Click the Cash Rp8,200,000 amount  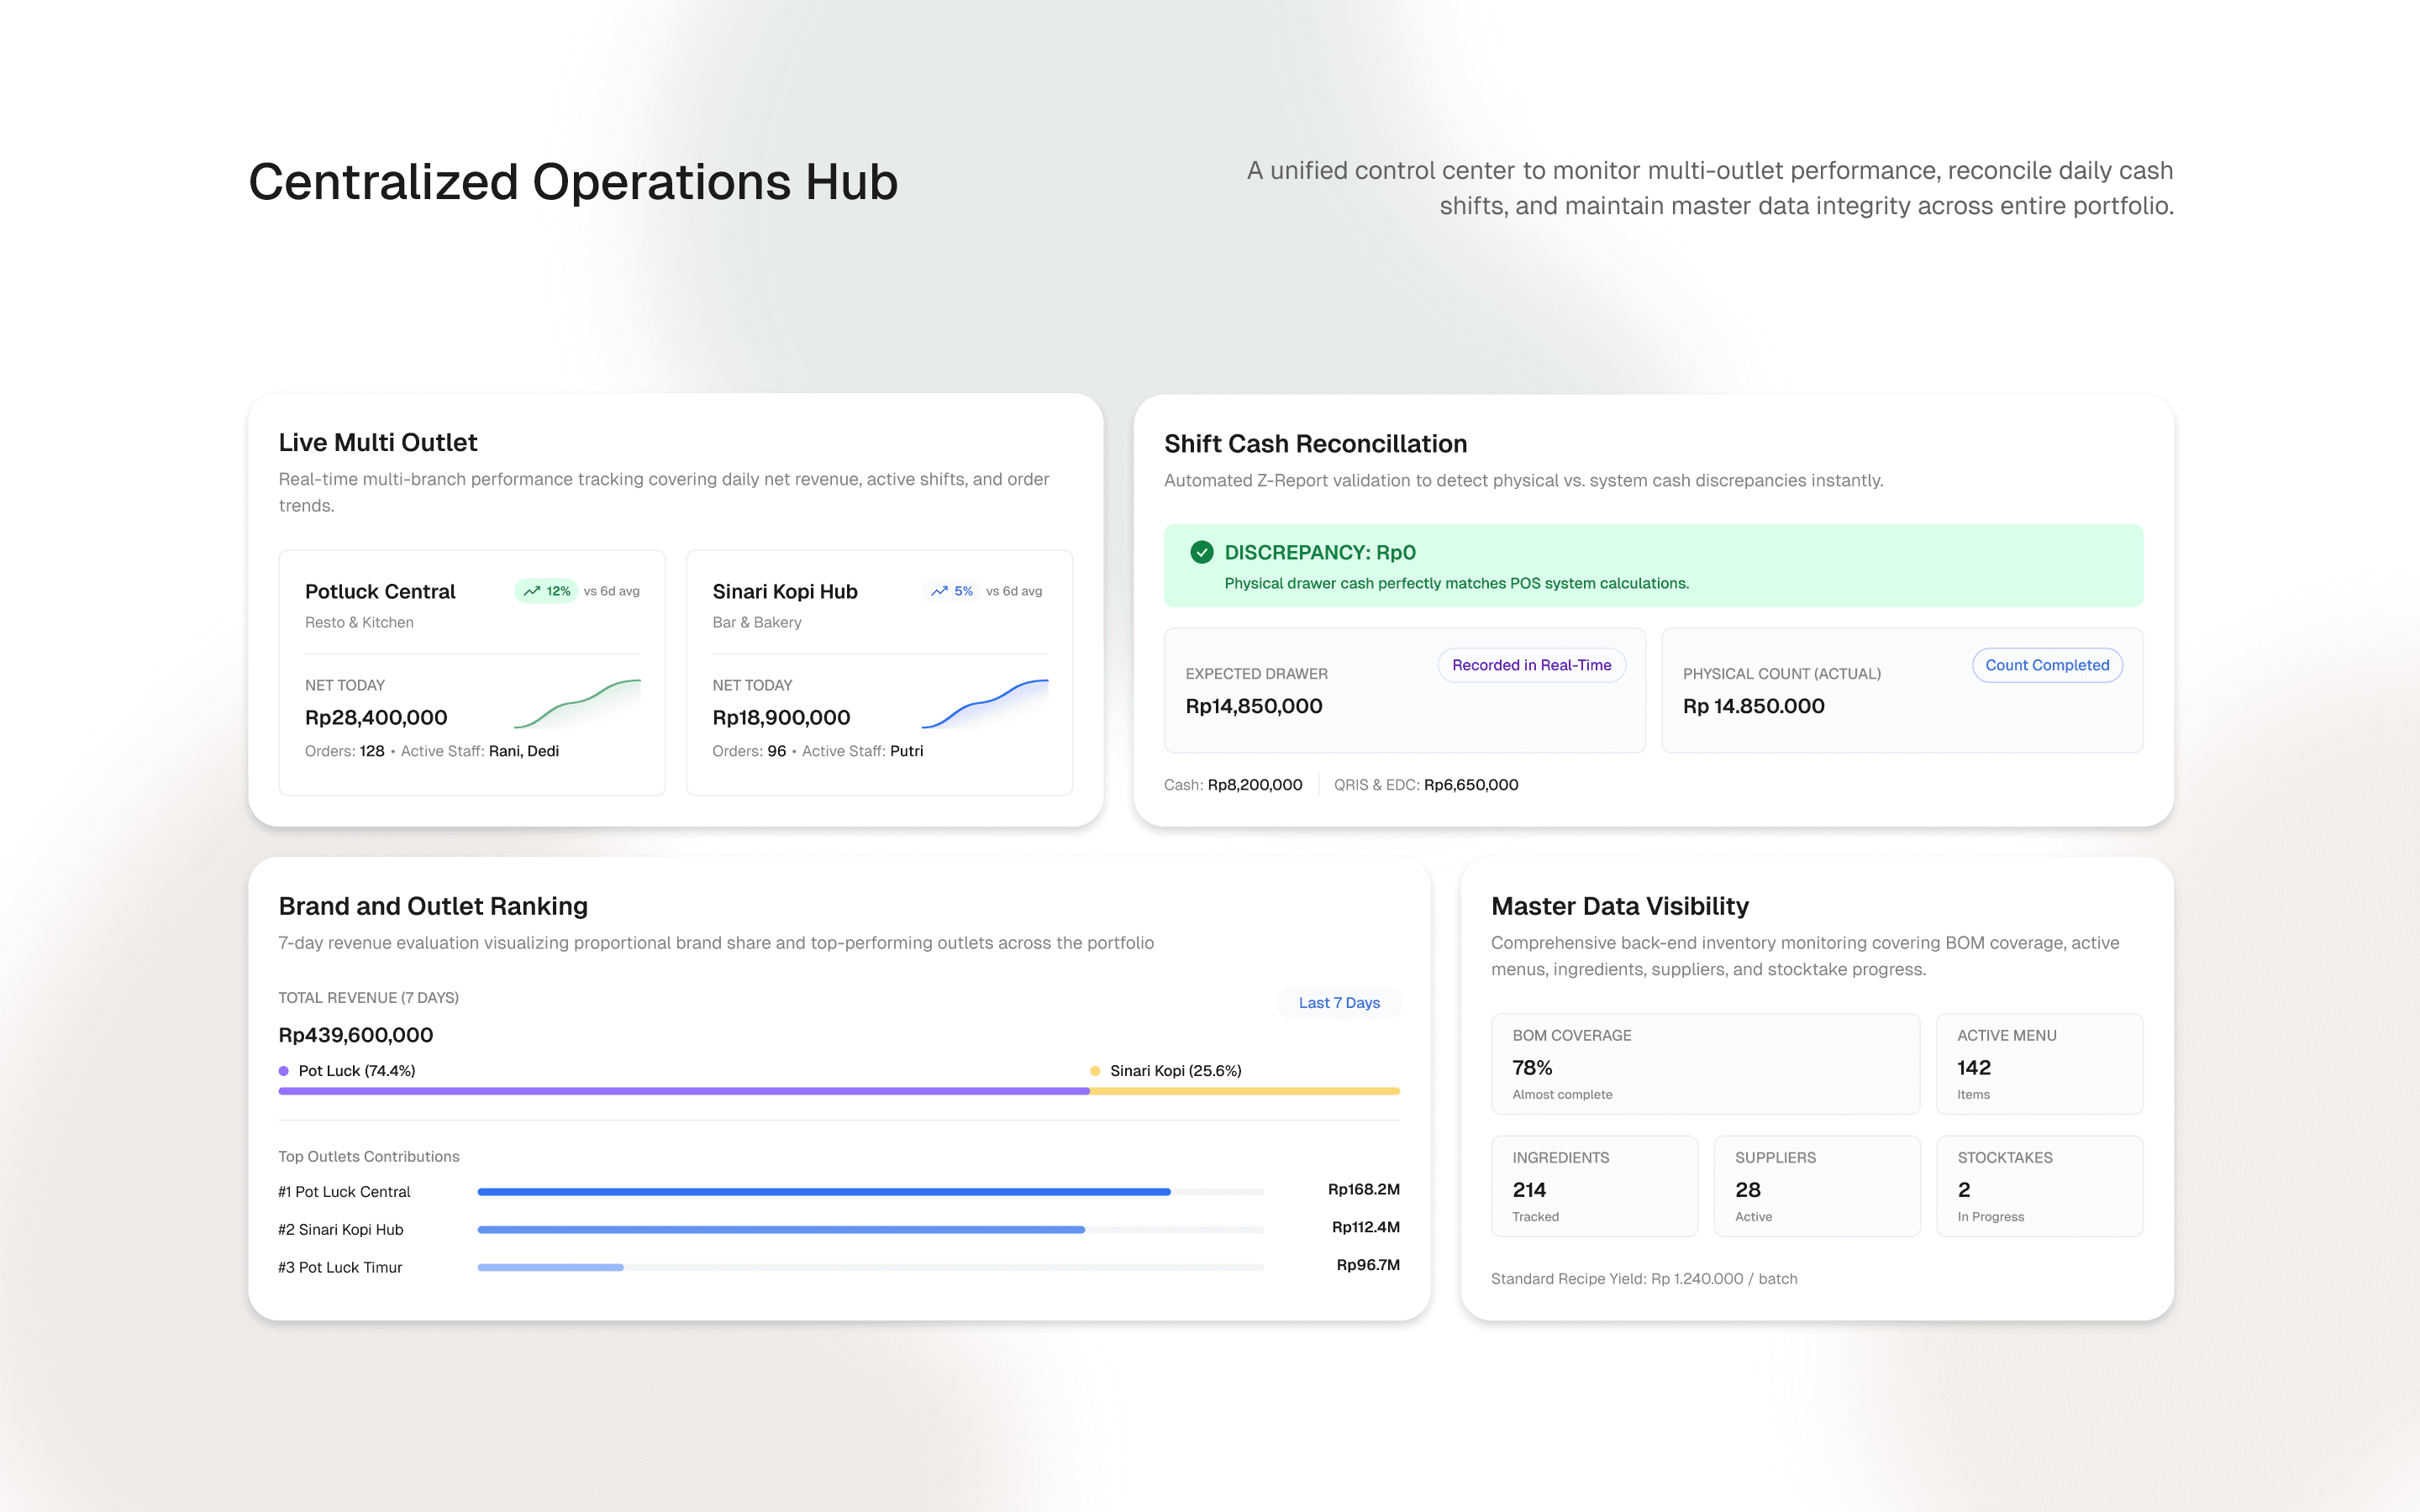[1255, 785]
